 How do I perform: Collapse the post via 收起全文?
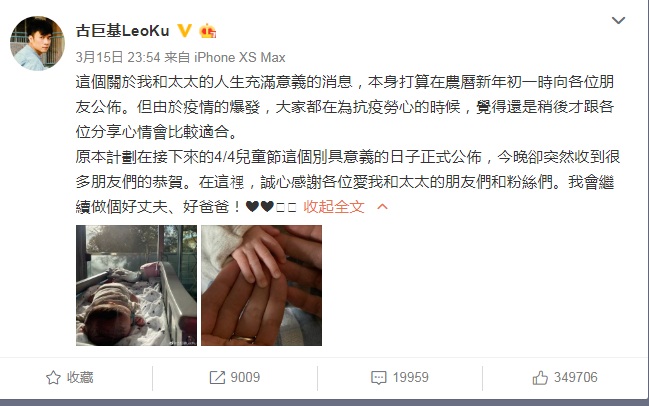(x=334, y=207)
